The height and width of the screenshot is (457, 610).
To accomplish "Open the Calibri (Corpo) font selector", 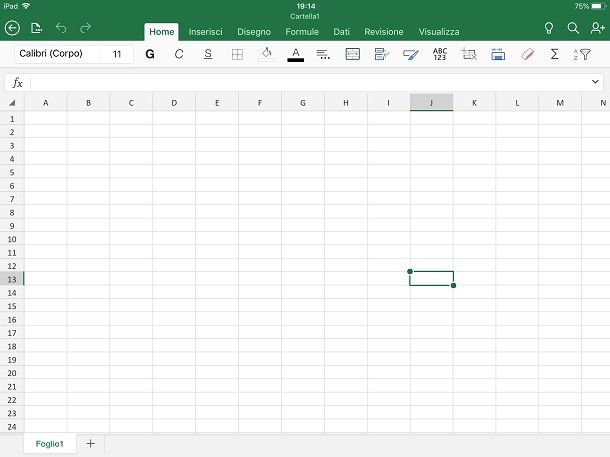I will (57, 54).
